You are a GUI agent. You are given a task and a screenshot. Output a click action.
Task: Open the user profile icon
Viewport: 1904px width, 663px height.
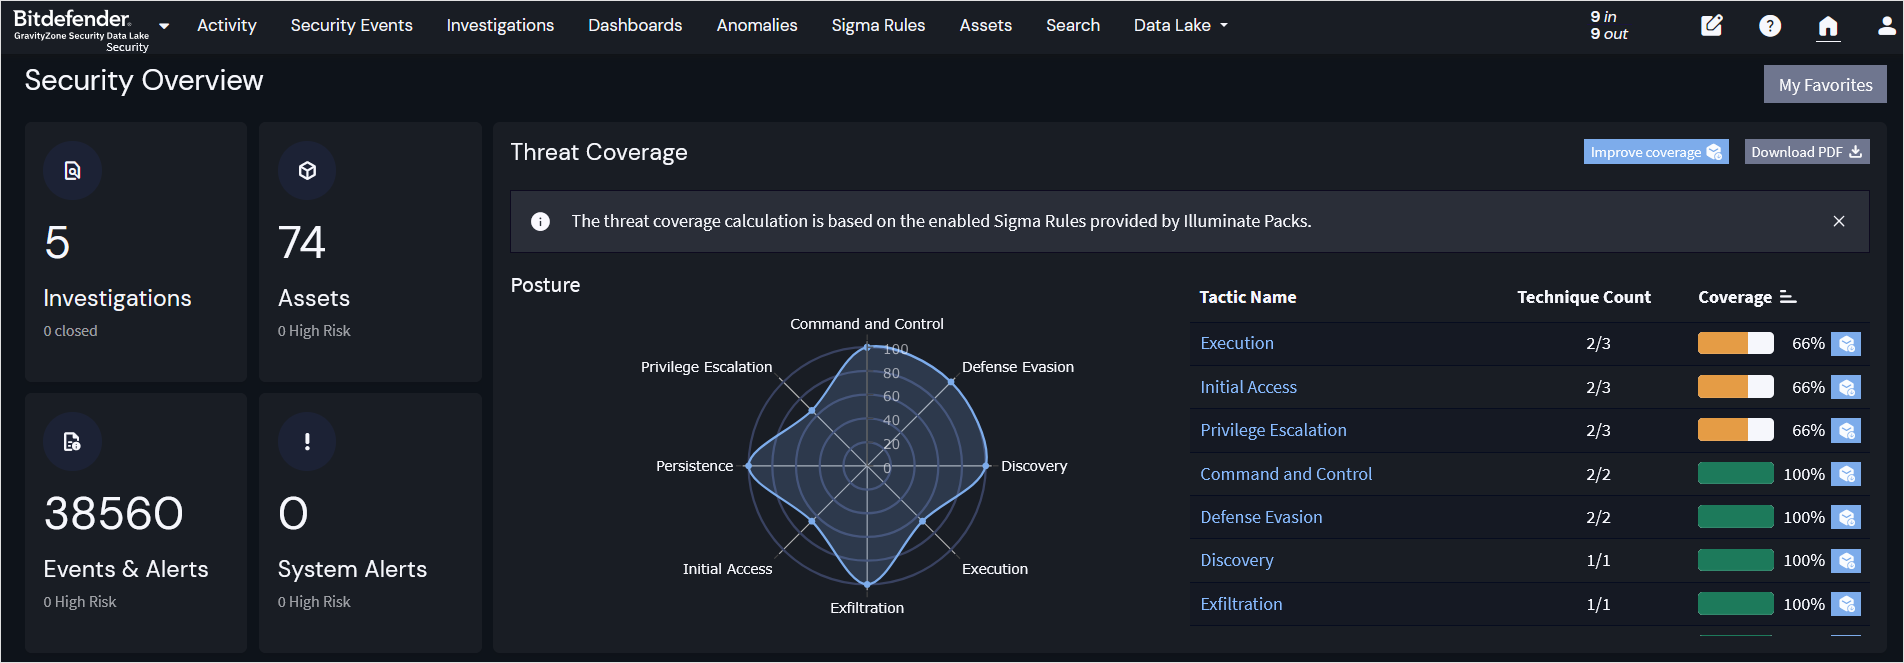point(1886,25)
